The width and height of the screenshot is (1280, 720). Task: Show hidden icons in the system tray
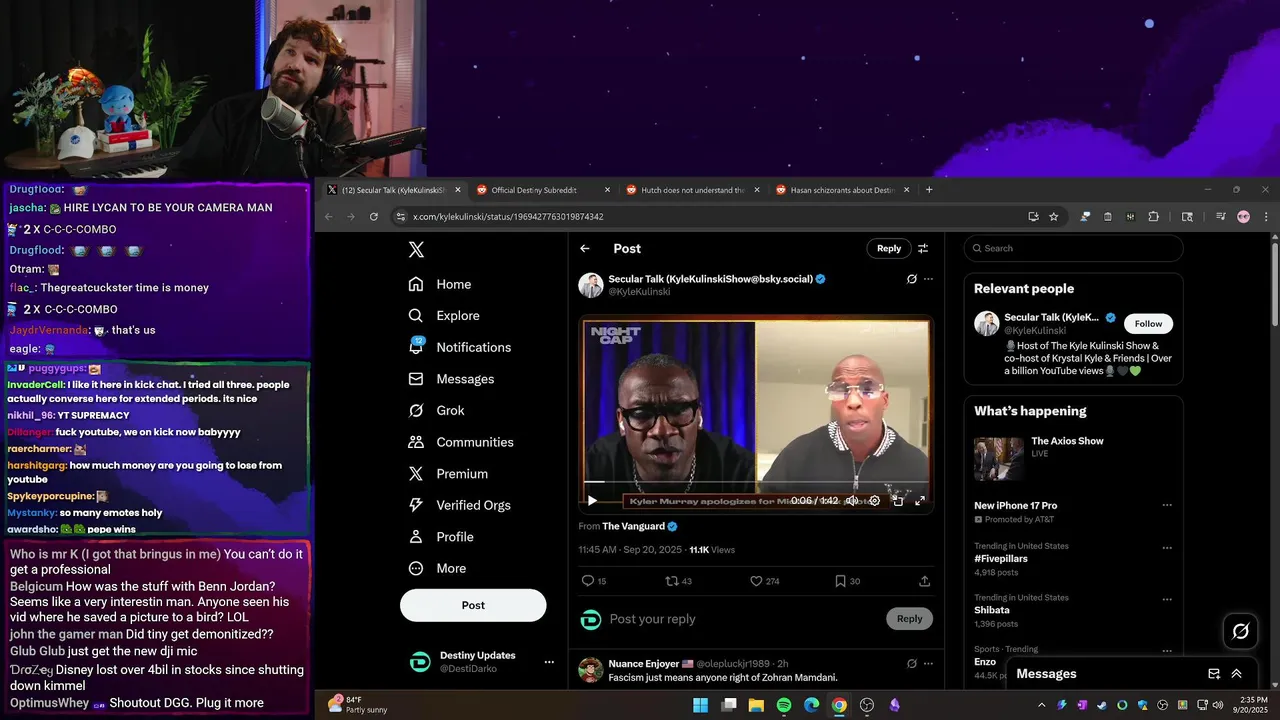point(1042,705)
